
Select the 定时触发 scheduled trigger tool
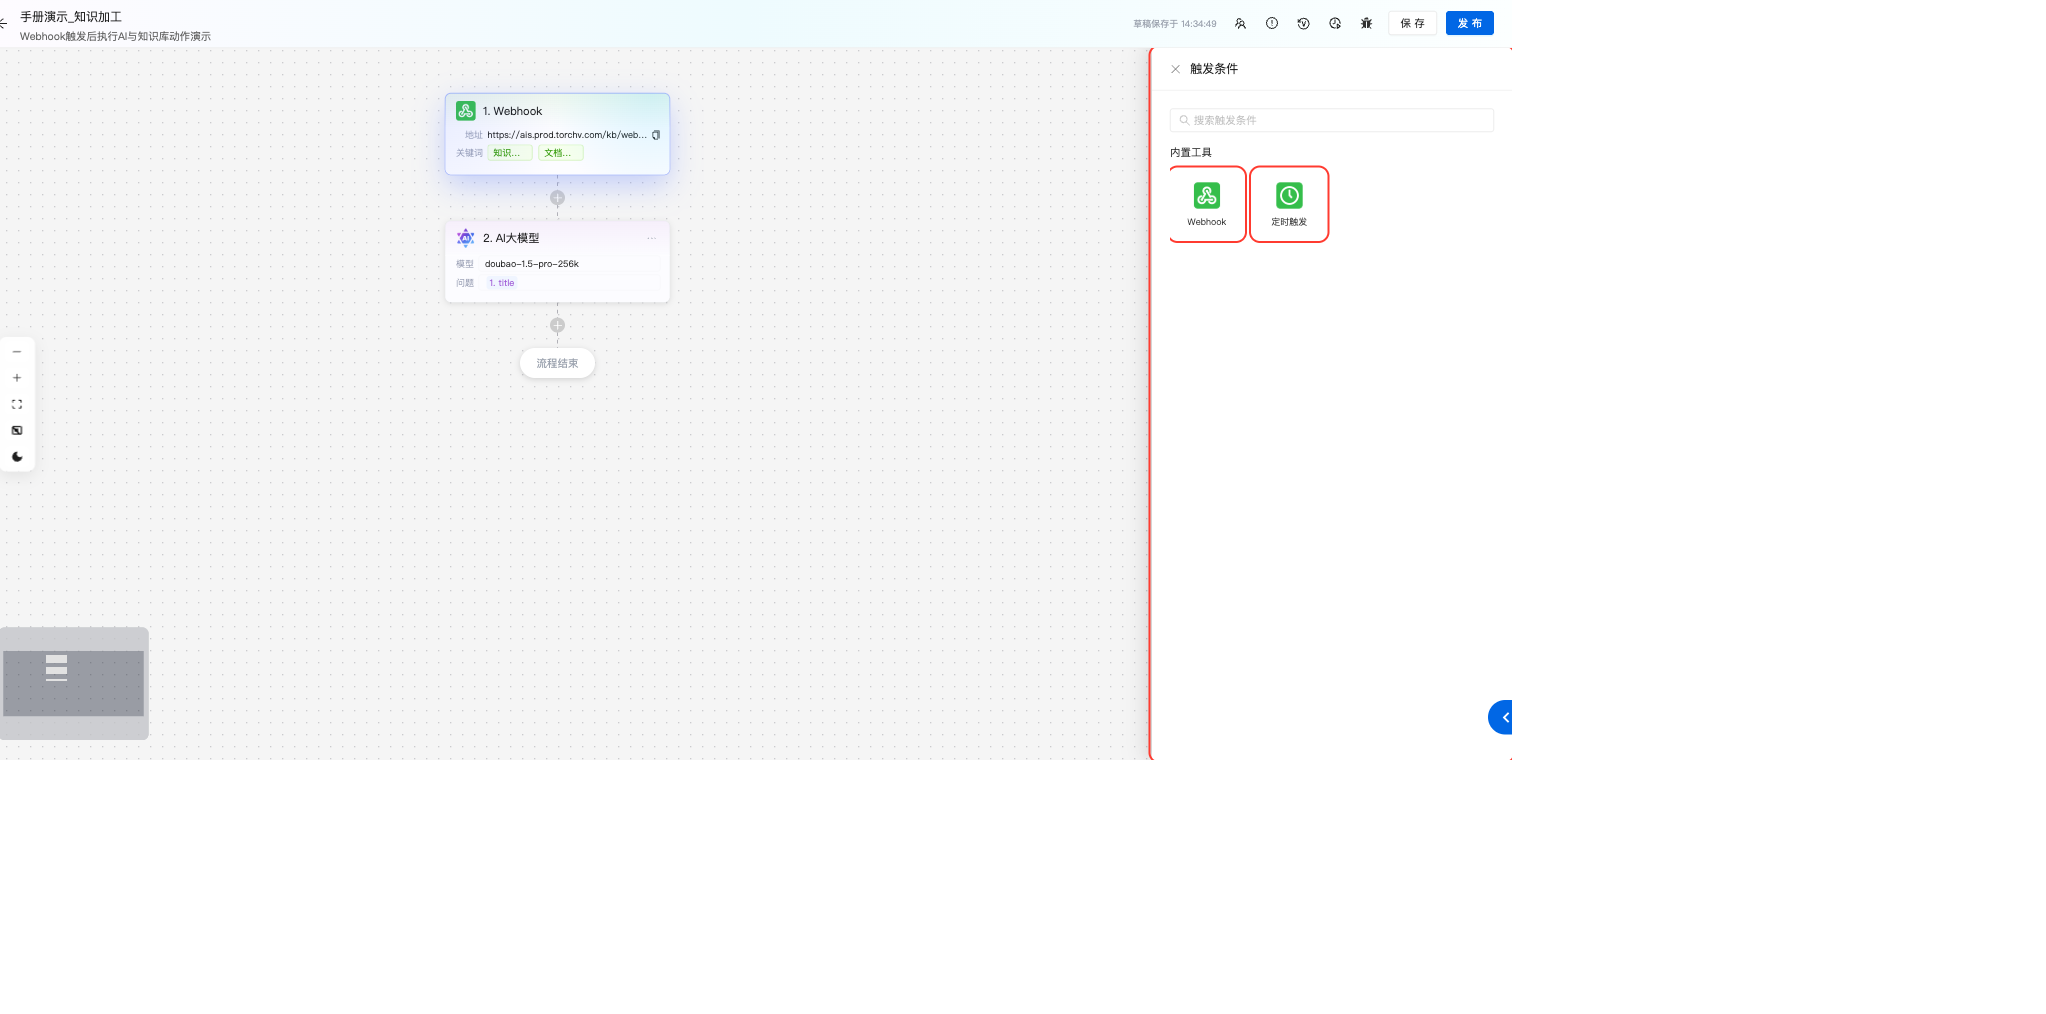click(x=1289, y=204)
